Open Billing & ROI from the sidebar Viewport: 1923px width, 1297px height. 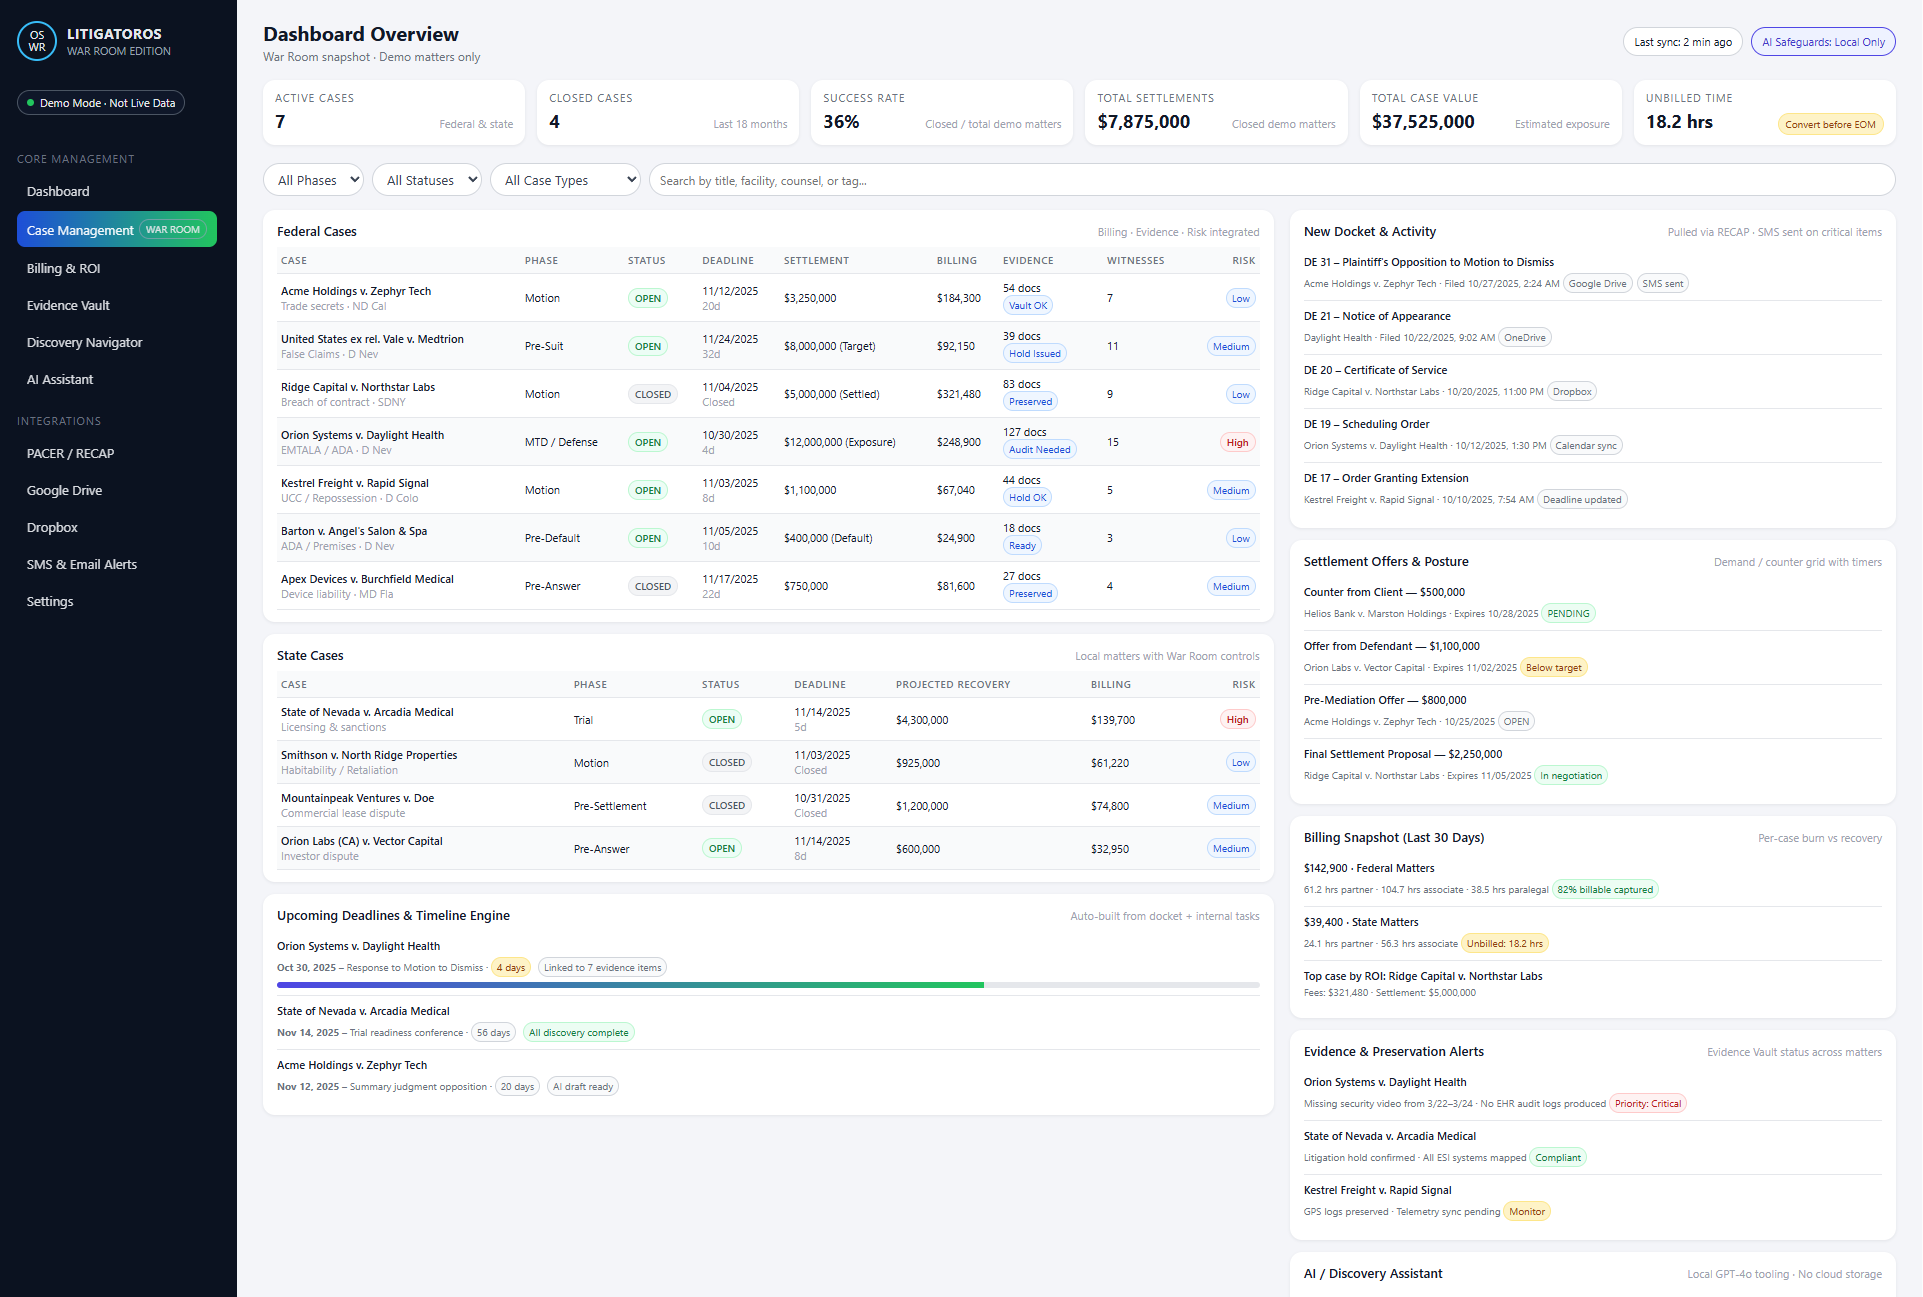[x=63, y=268]
